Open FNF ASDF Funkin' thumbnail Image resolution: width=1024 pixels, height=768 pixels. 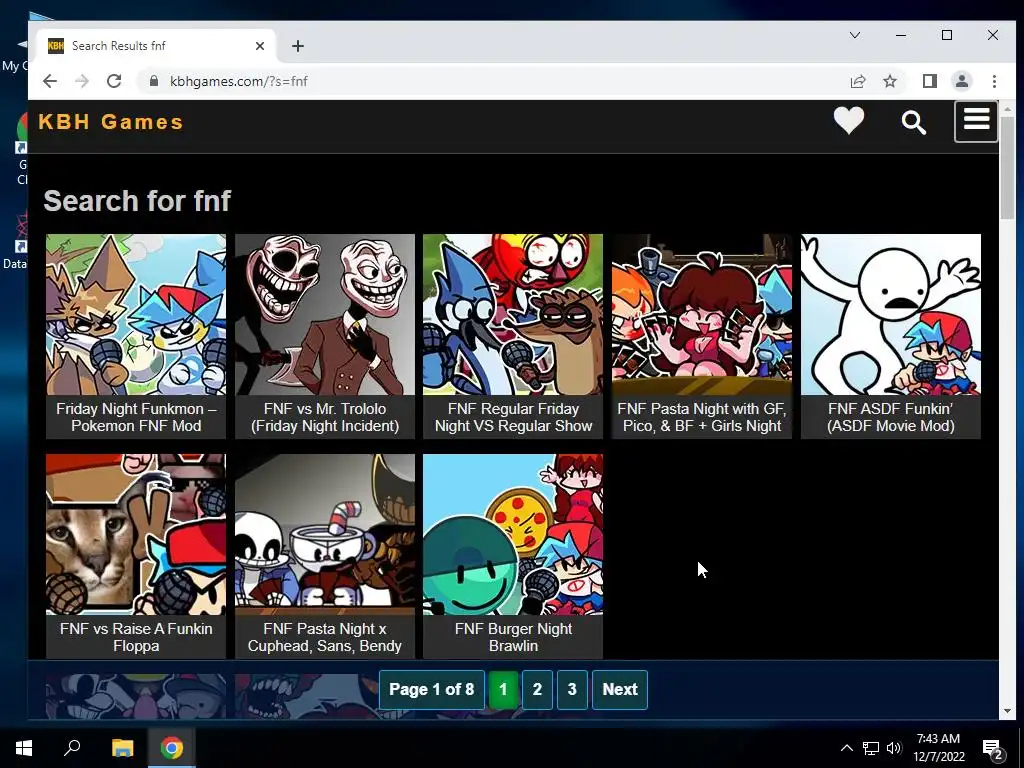[x=891, y=315]
